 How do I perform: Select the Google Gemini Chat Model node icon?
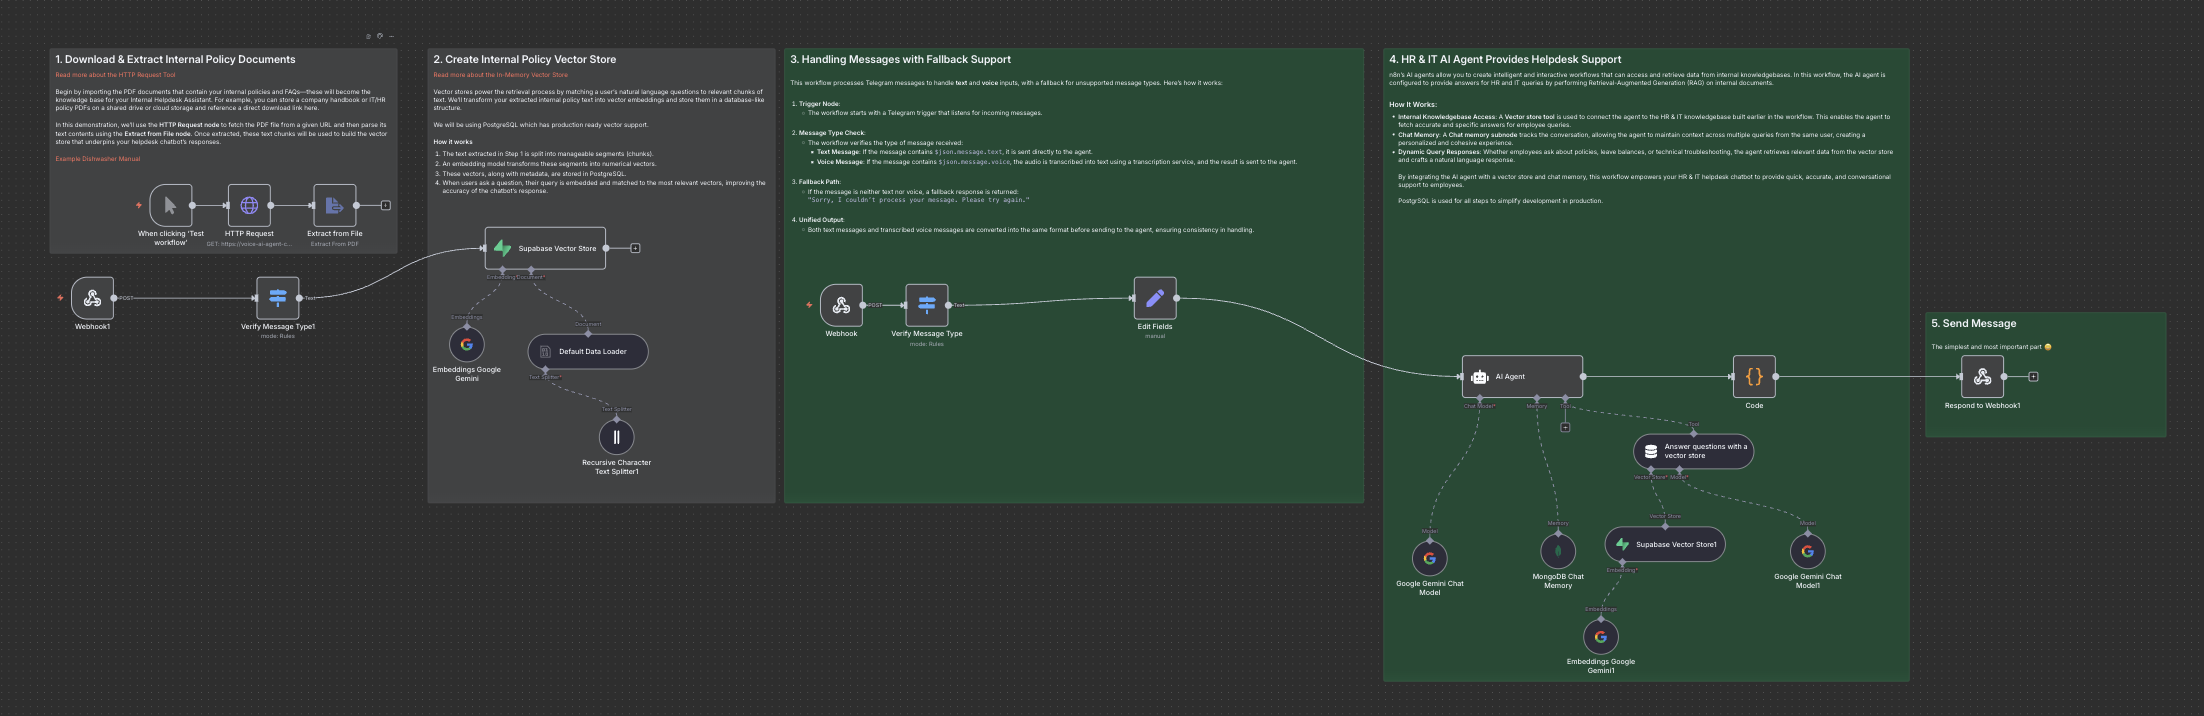point(1430,558)
